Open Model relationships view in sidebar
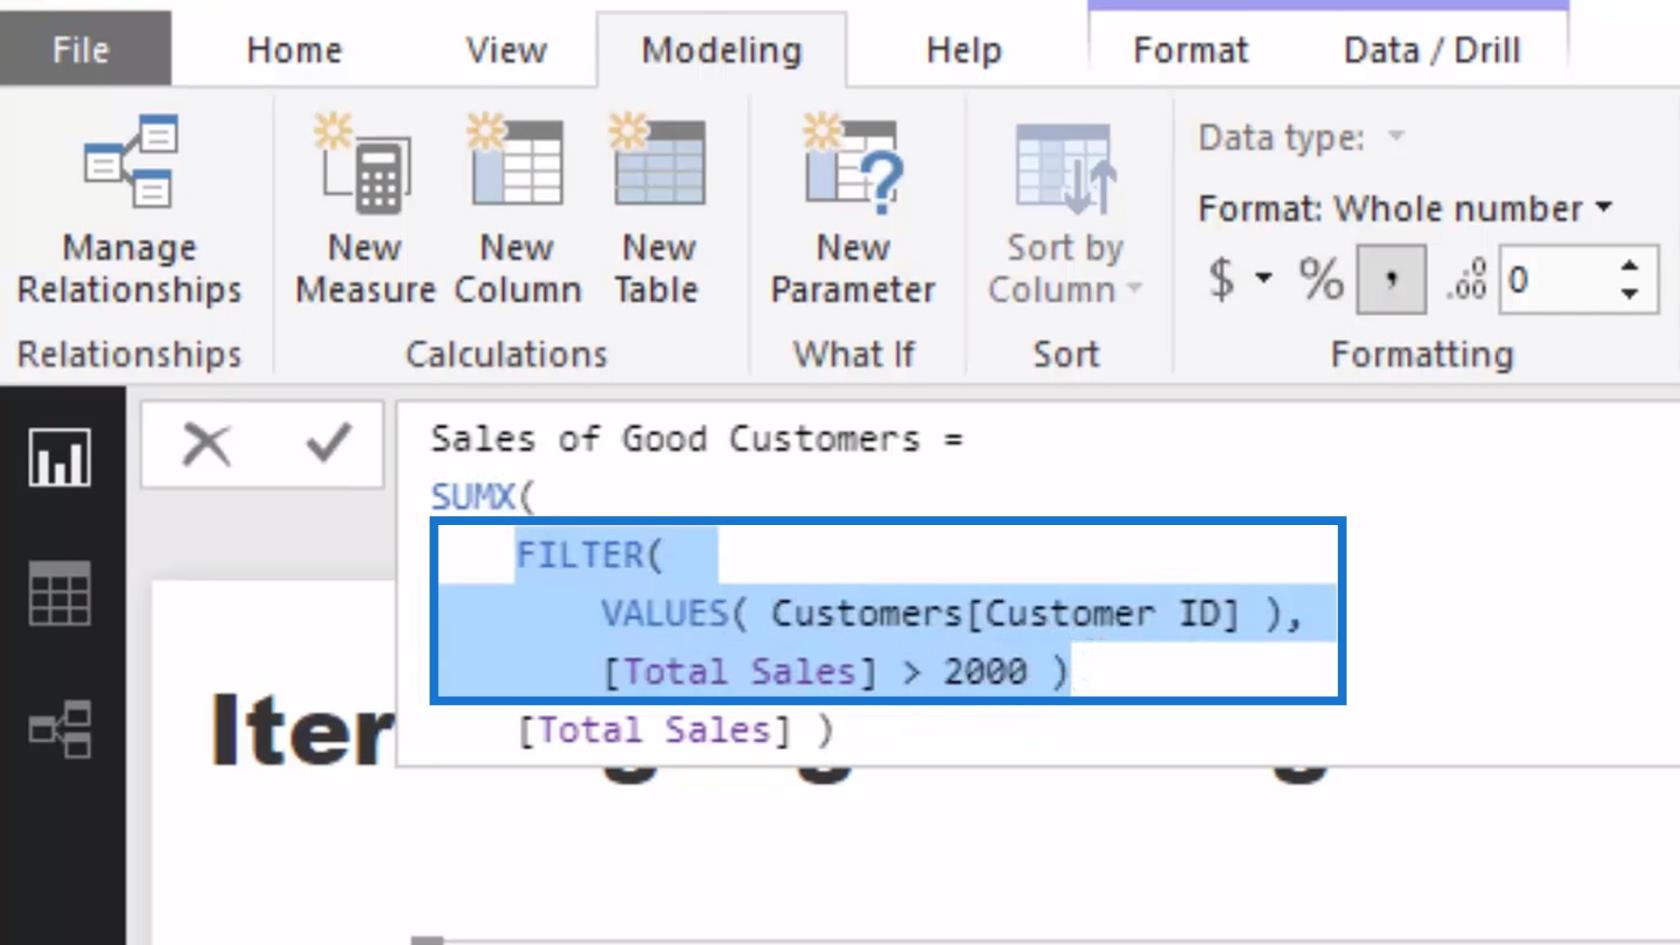The width and height of the screenshot is (1680, 945). (60, 728)
